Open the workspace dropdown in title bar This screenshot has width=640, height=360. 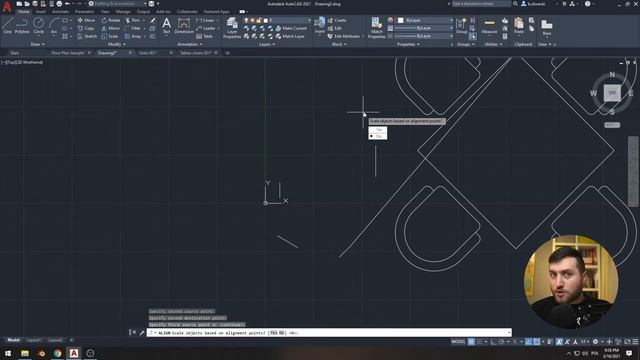118,4
